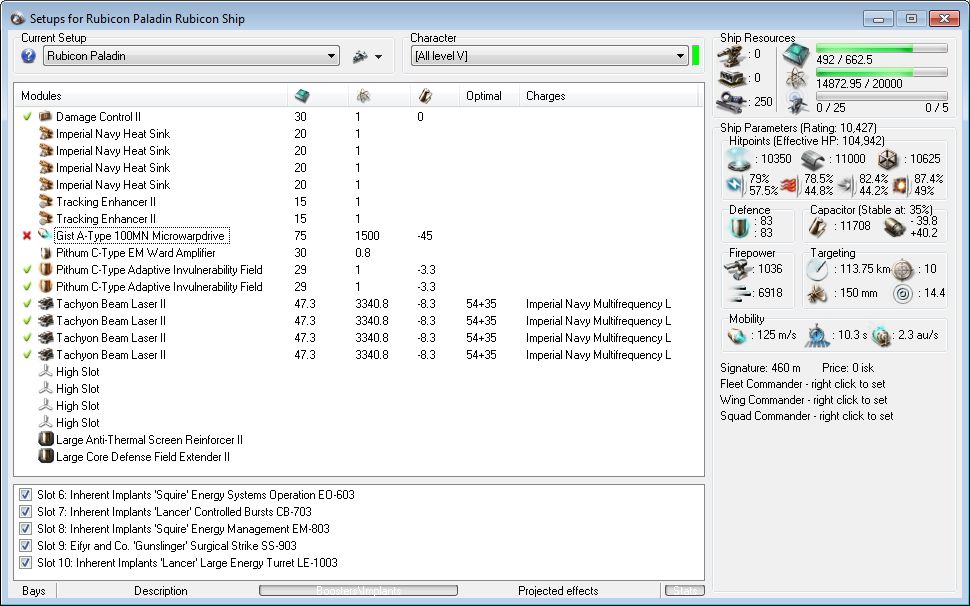Open the Current Setup Rubicon Paladin dropdown
The height and width of the screenshot is (606, 970).
(x=191, y=56)
